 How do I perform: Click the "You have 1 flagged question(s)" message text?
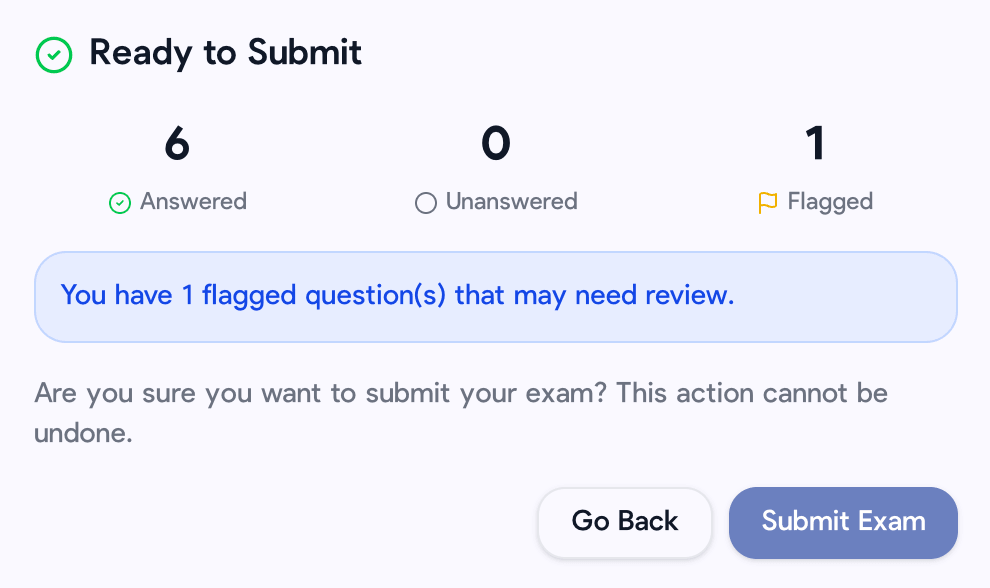click(x=252, y=296)
